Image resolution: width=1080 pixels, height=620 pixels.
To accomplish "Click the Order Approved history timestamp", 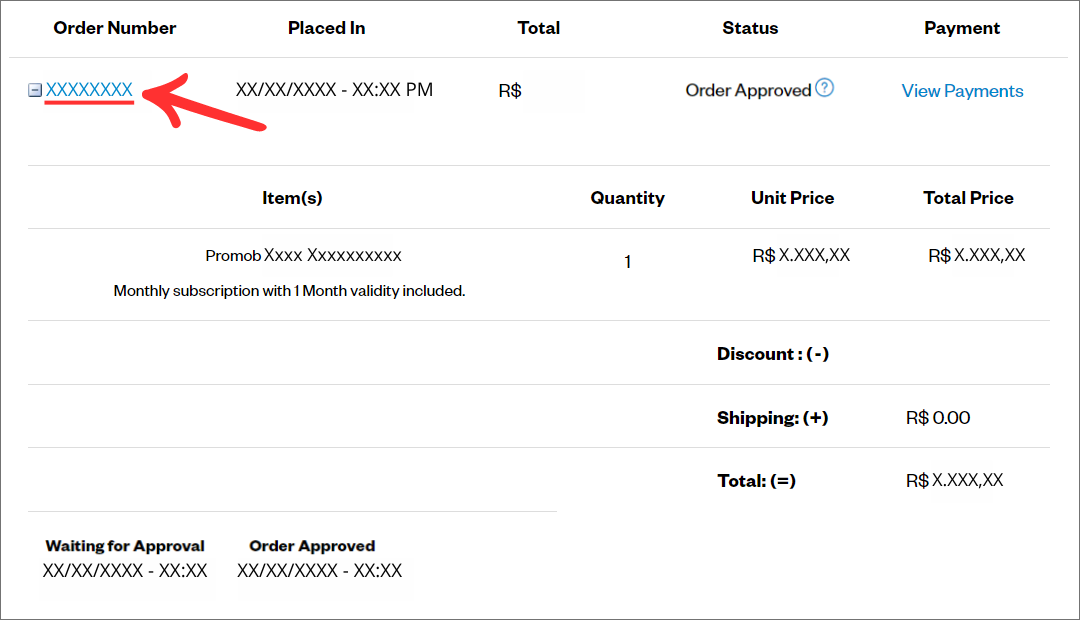I will 319,571.
